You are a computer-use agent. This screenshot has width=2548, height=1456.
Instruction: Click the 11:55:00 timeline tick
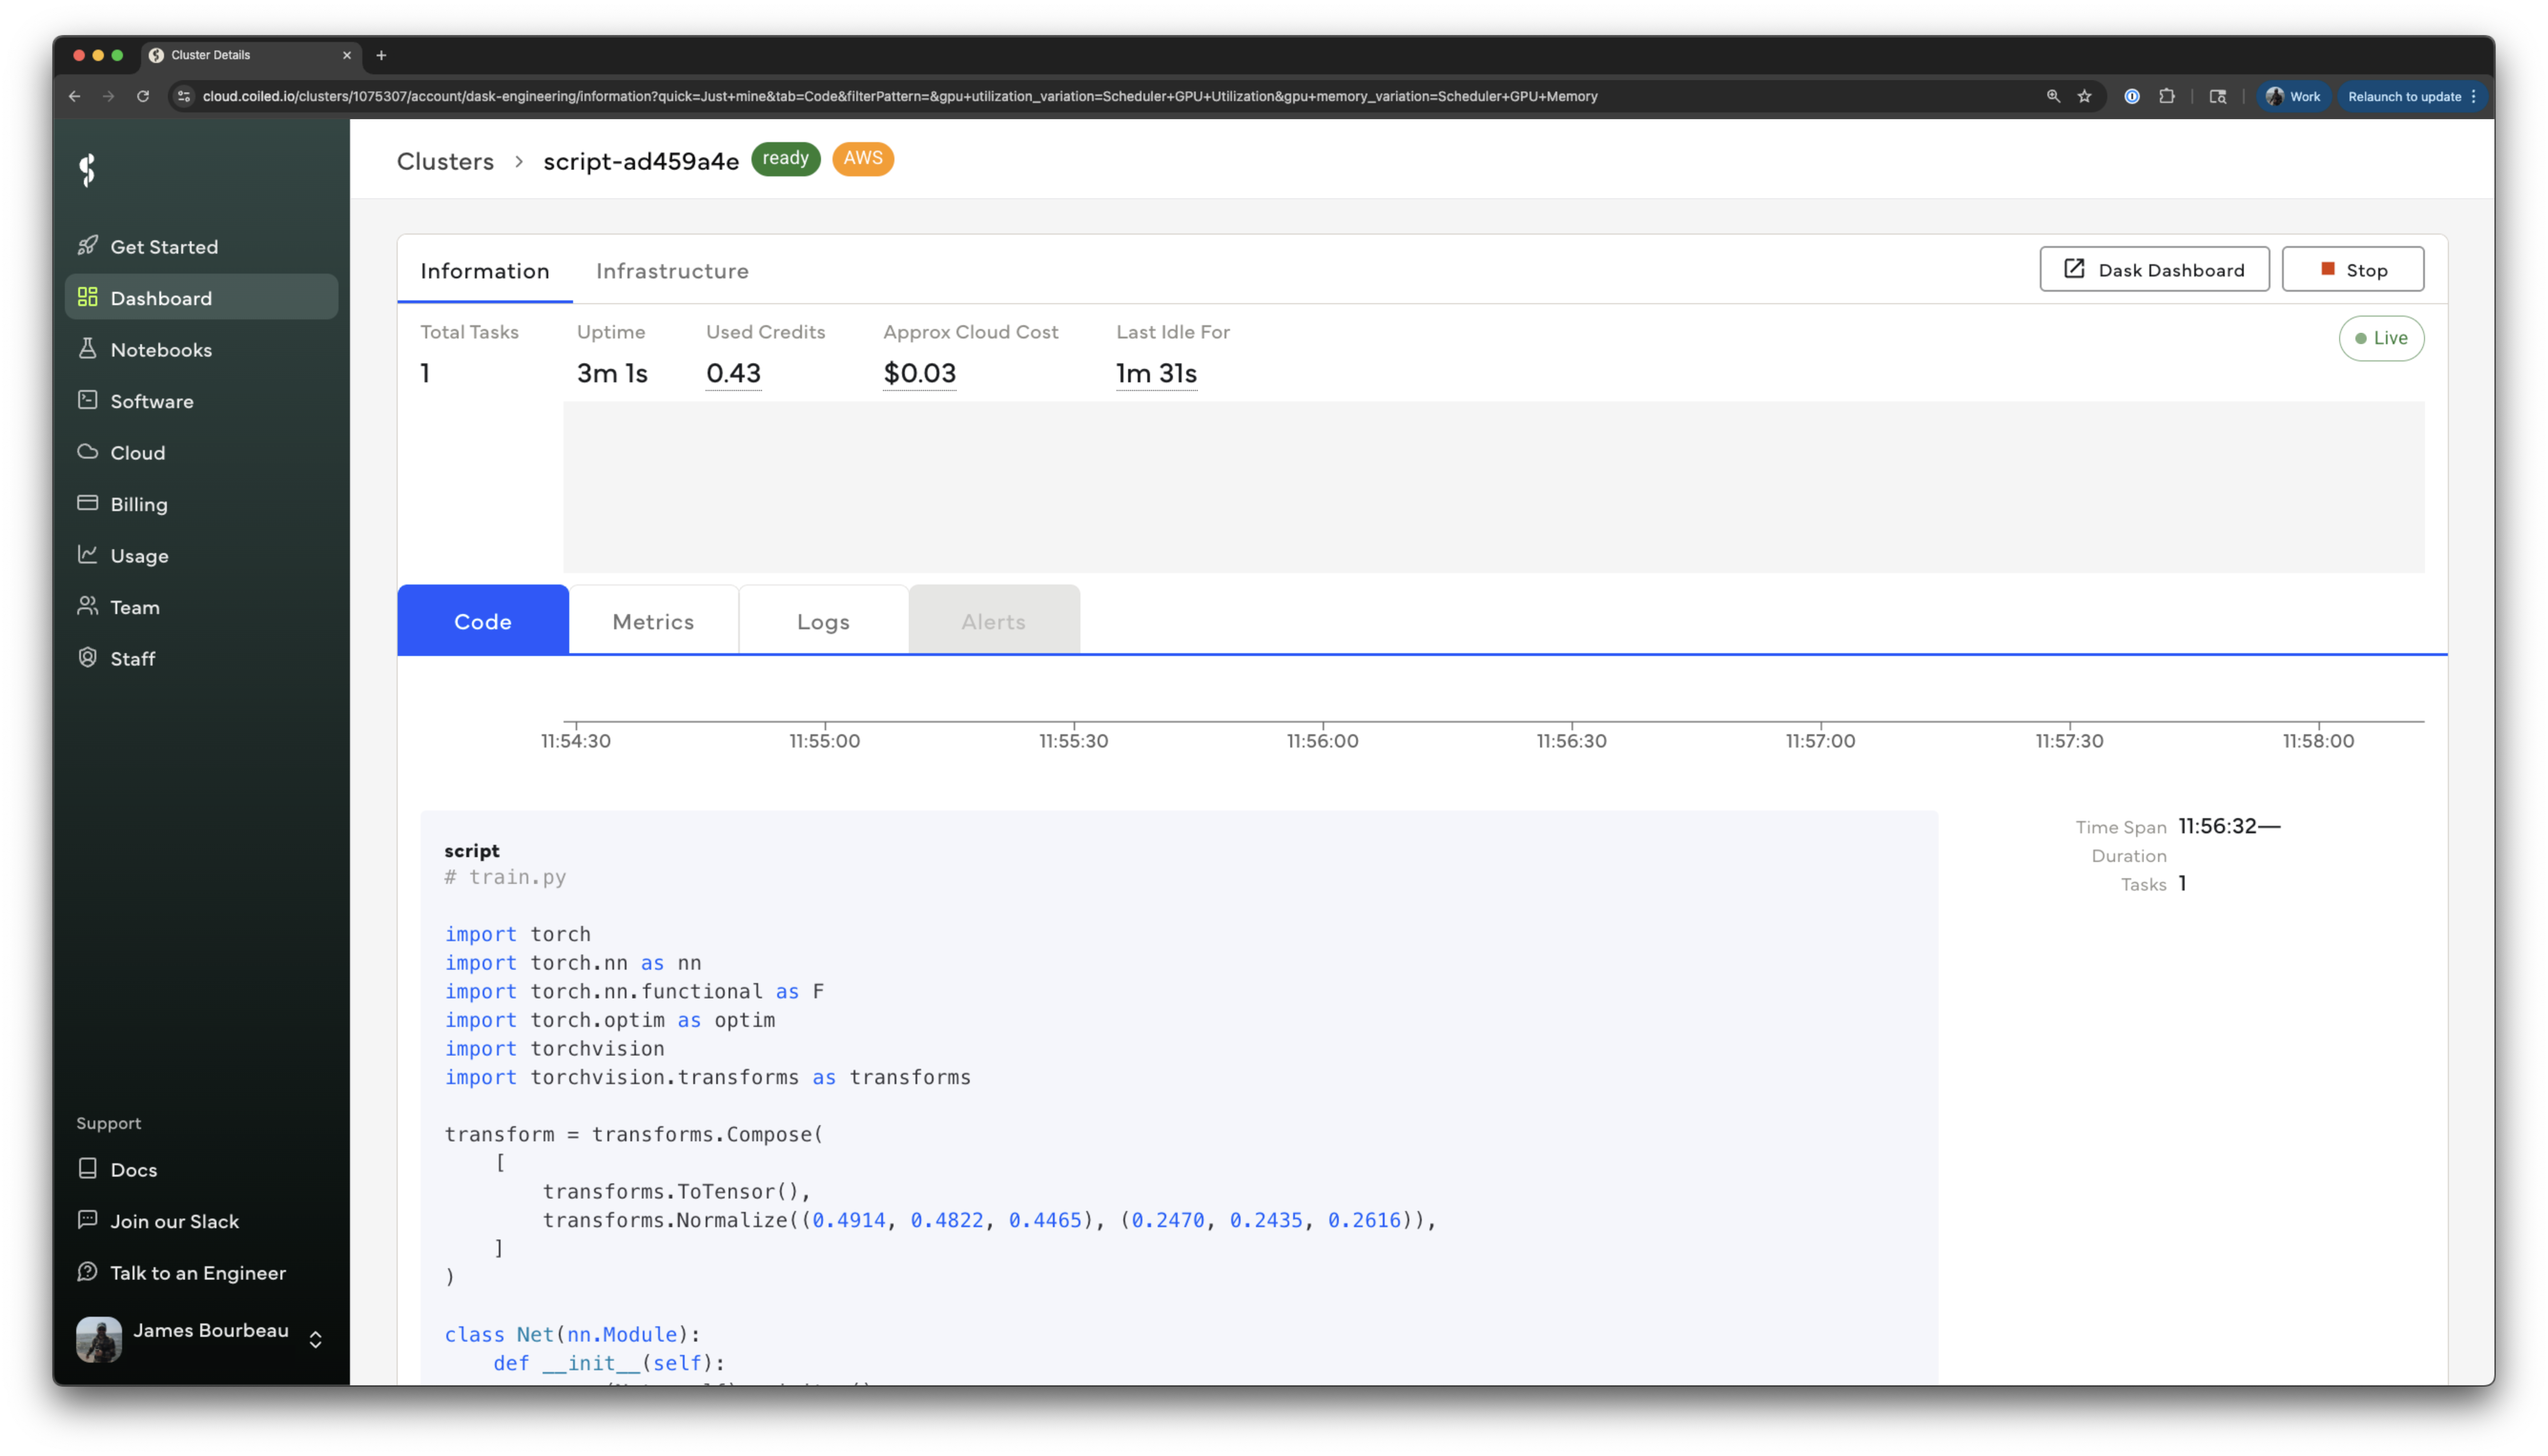pos(824,740)
